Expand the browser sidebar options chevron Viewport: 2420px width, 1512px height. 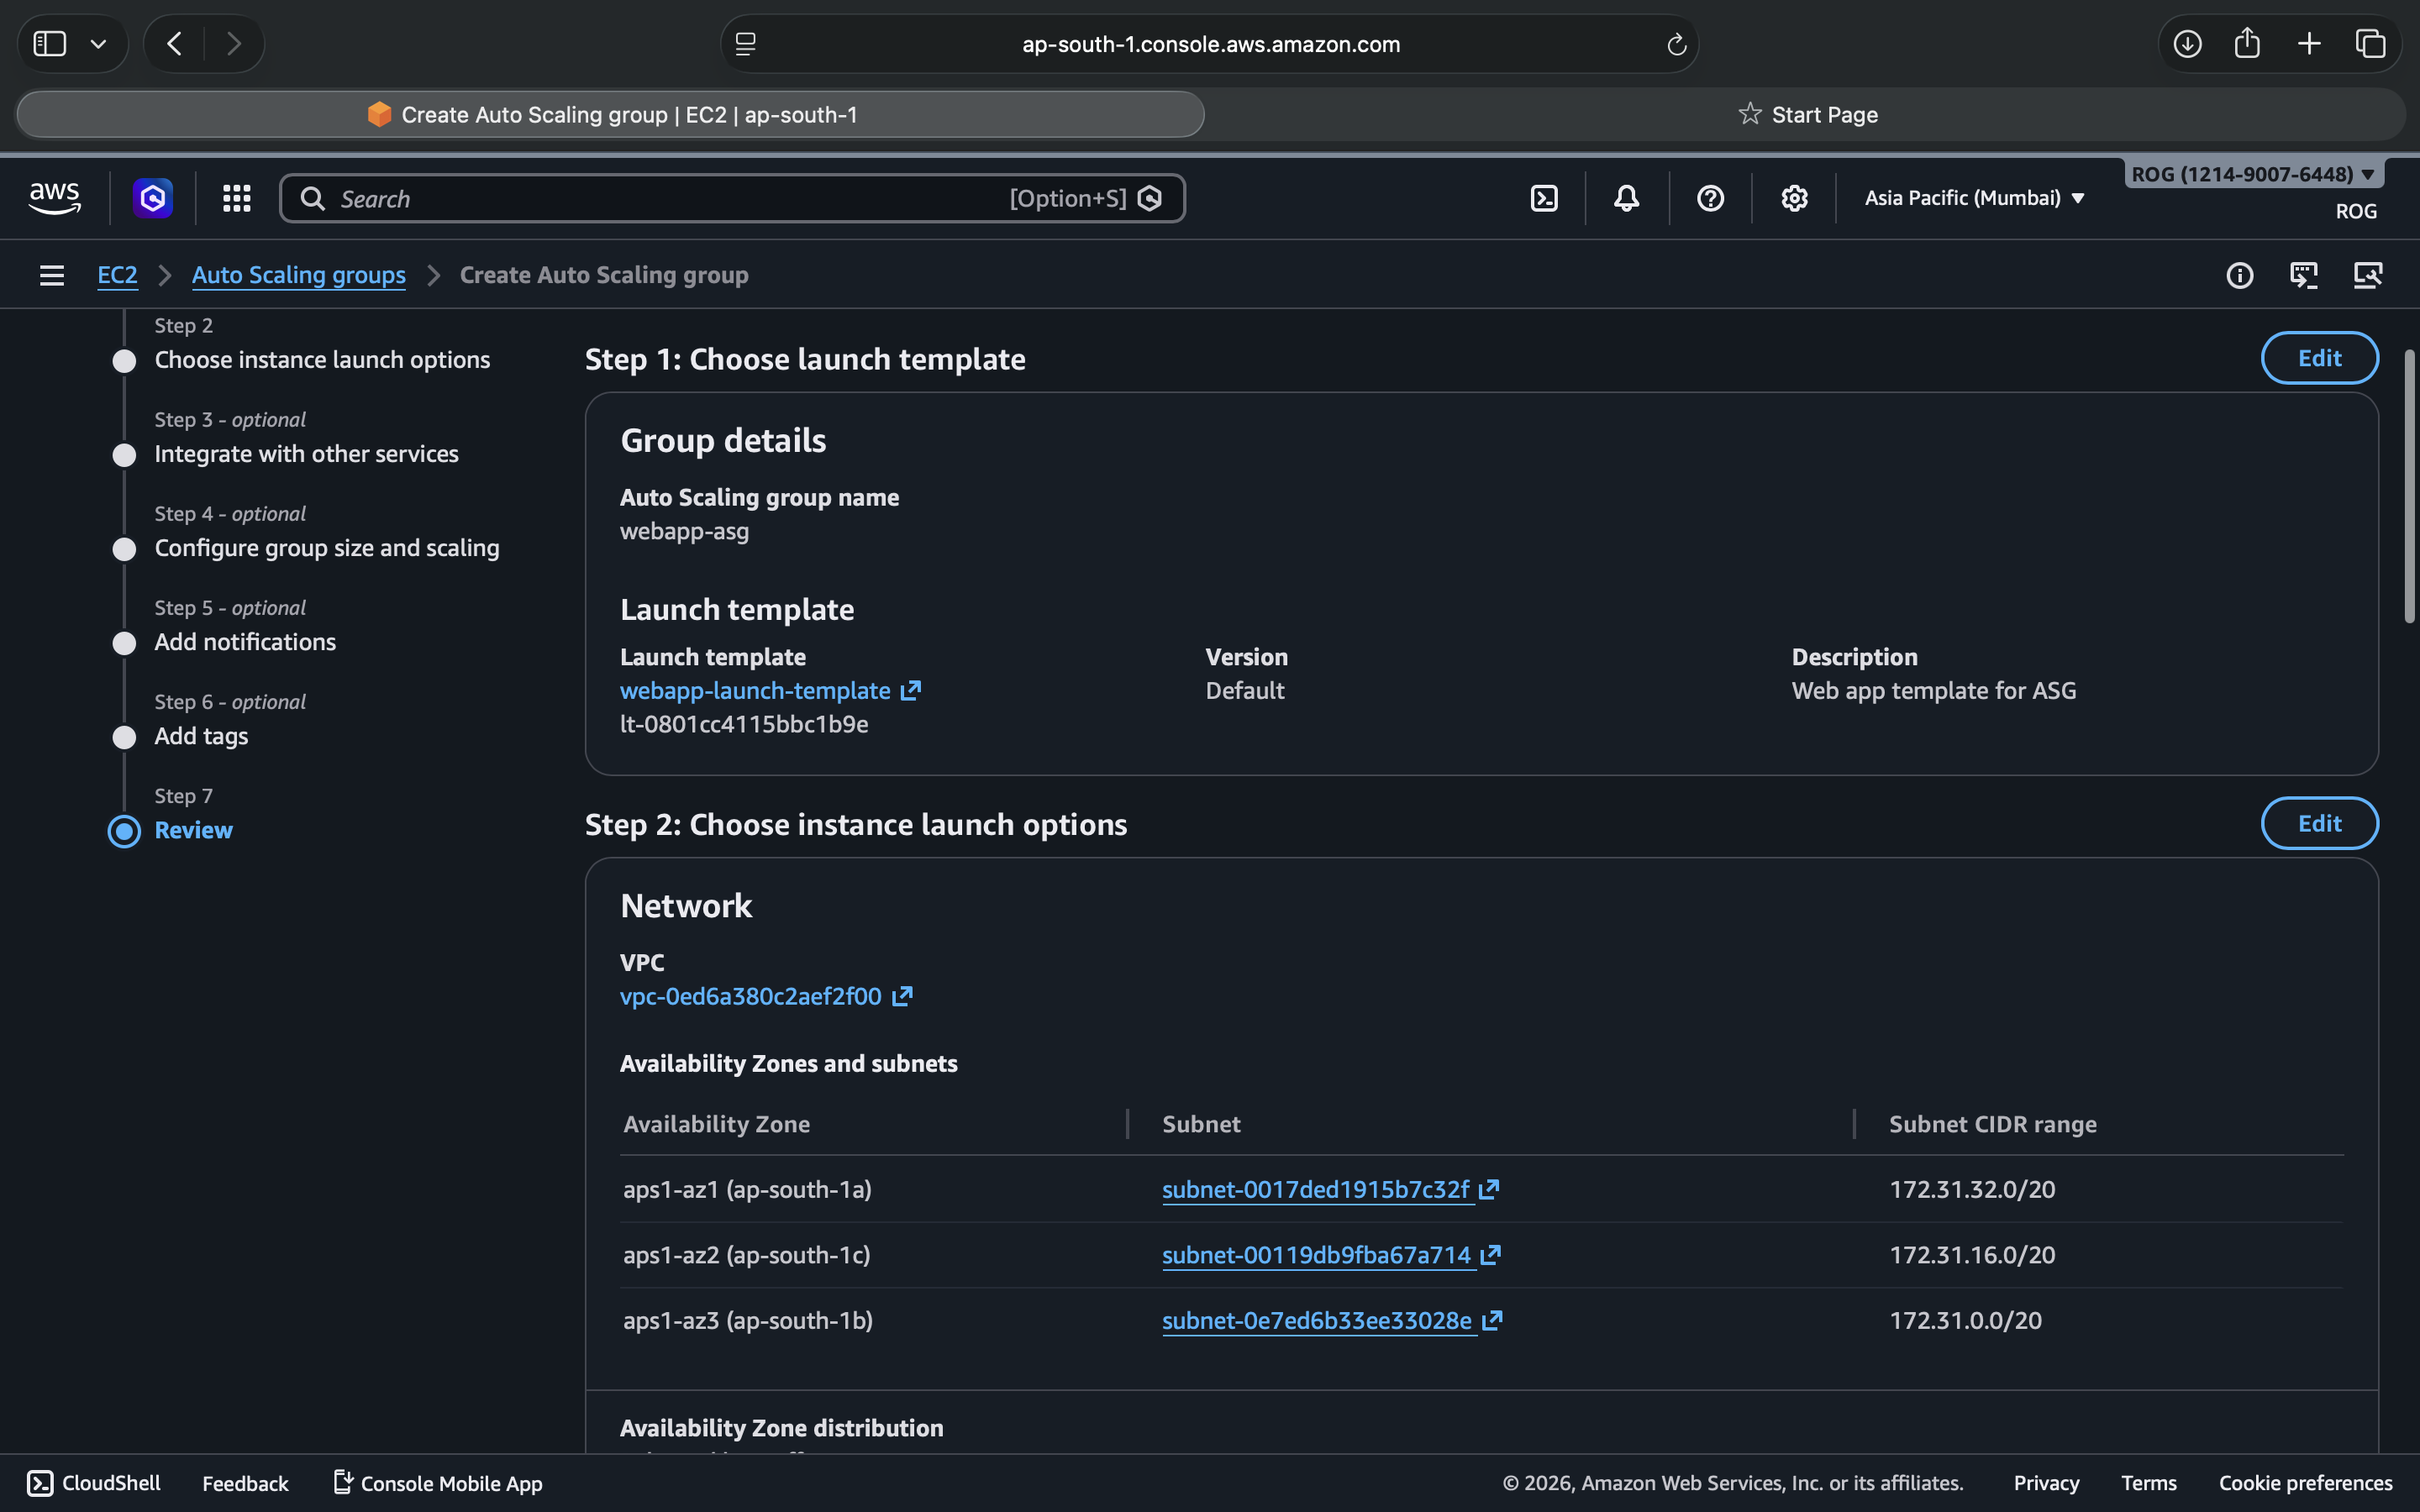[98, 44]
